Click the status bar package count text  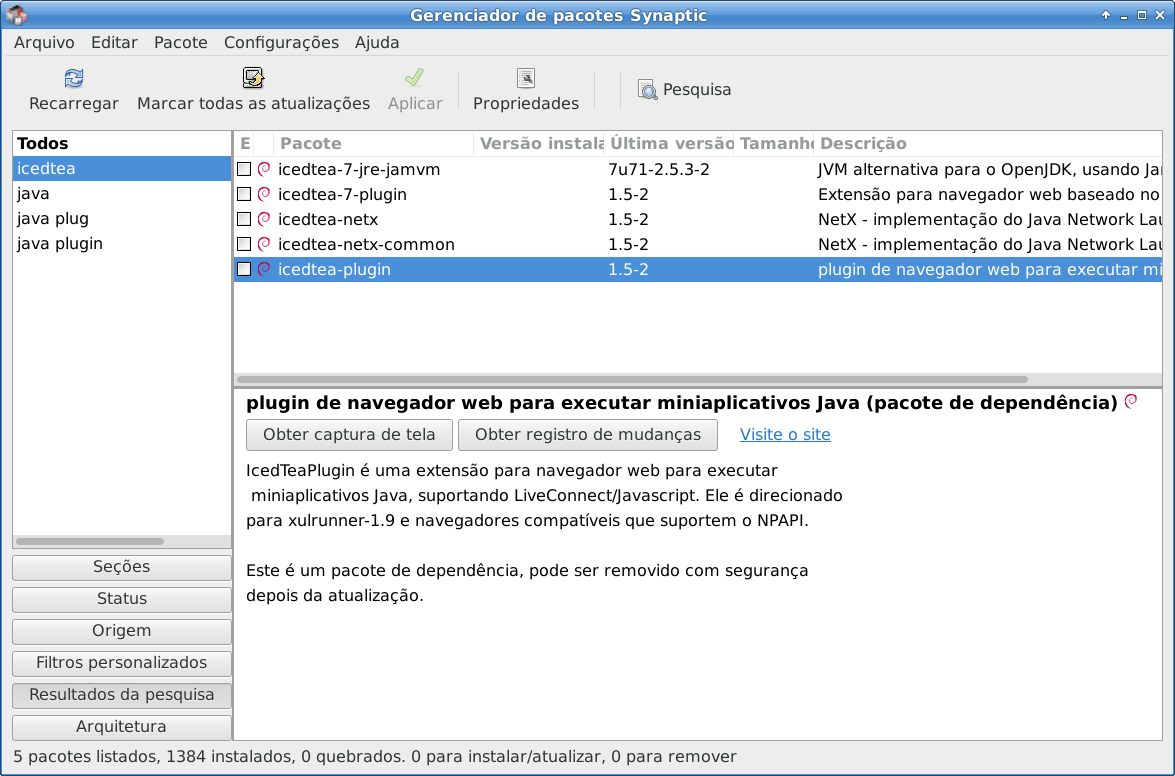click(375, 757)
